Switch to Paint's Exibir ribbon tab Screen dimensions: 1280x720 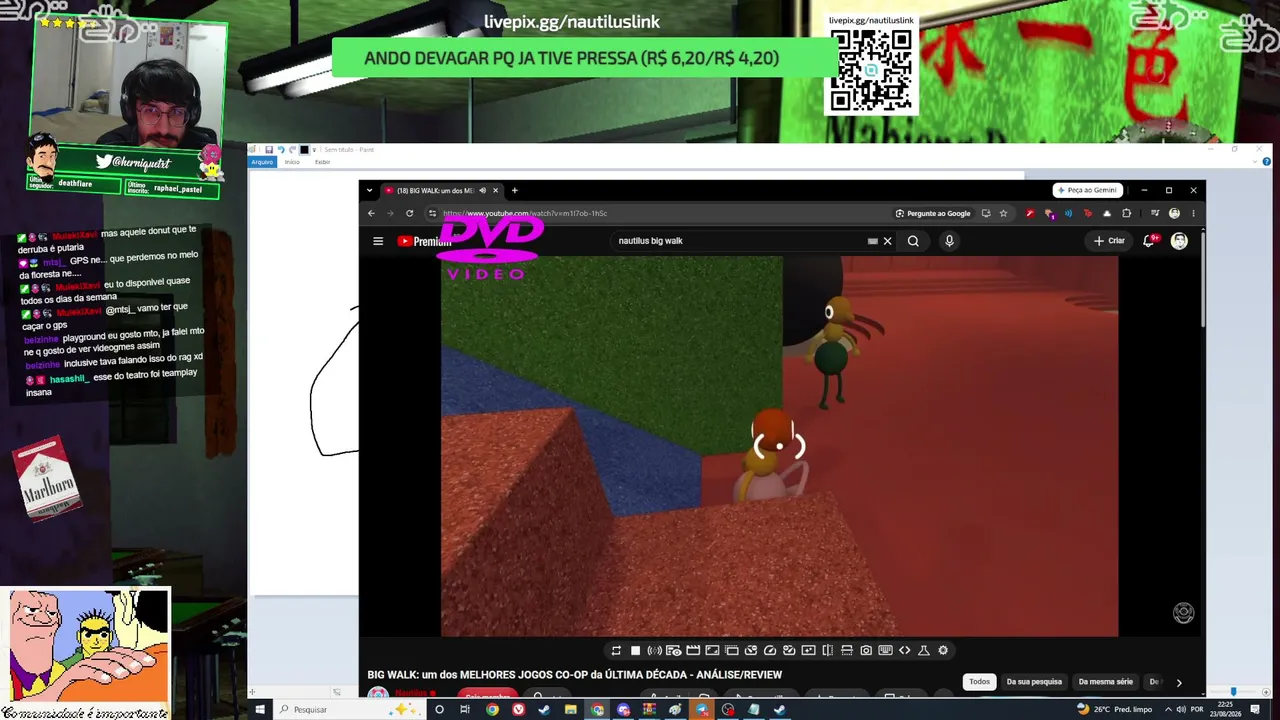322,162
